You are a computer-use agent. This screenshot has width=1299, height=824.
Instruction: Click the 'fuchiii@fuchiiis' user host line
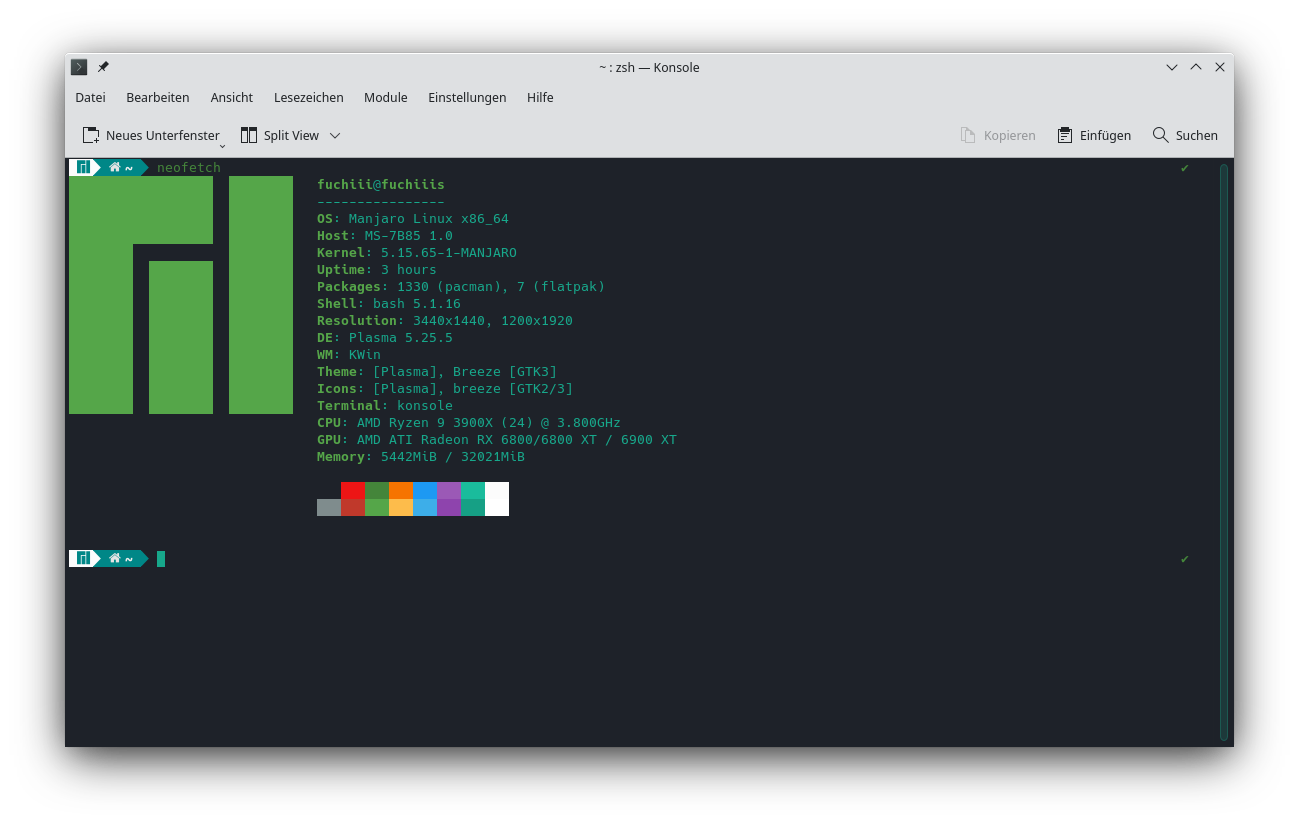coord(381,184)
